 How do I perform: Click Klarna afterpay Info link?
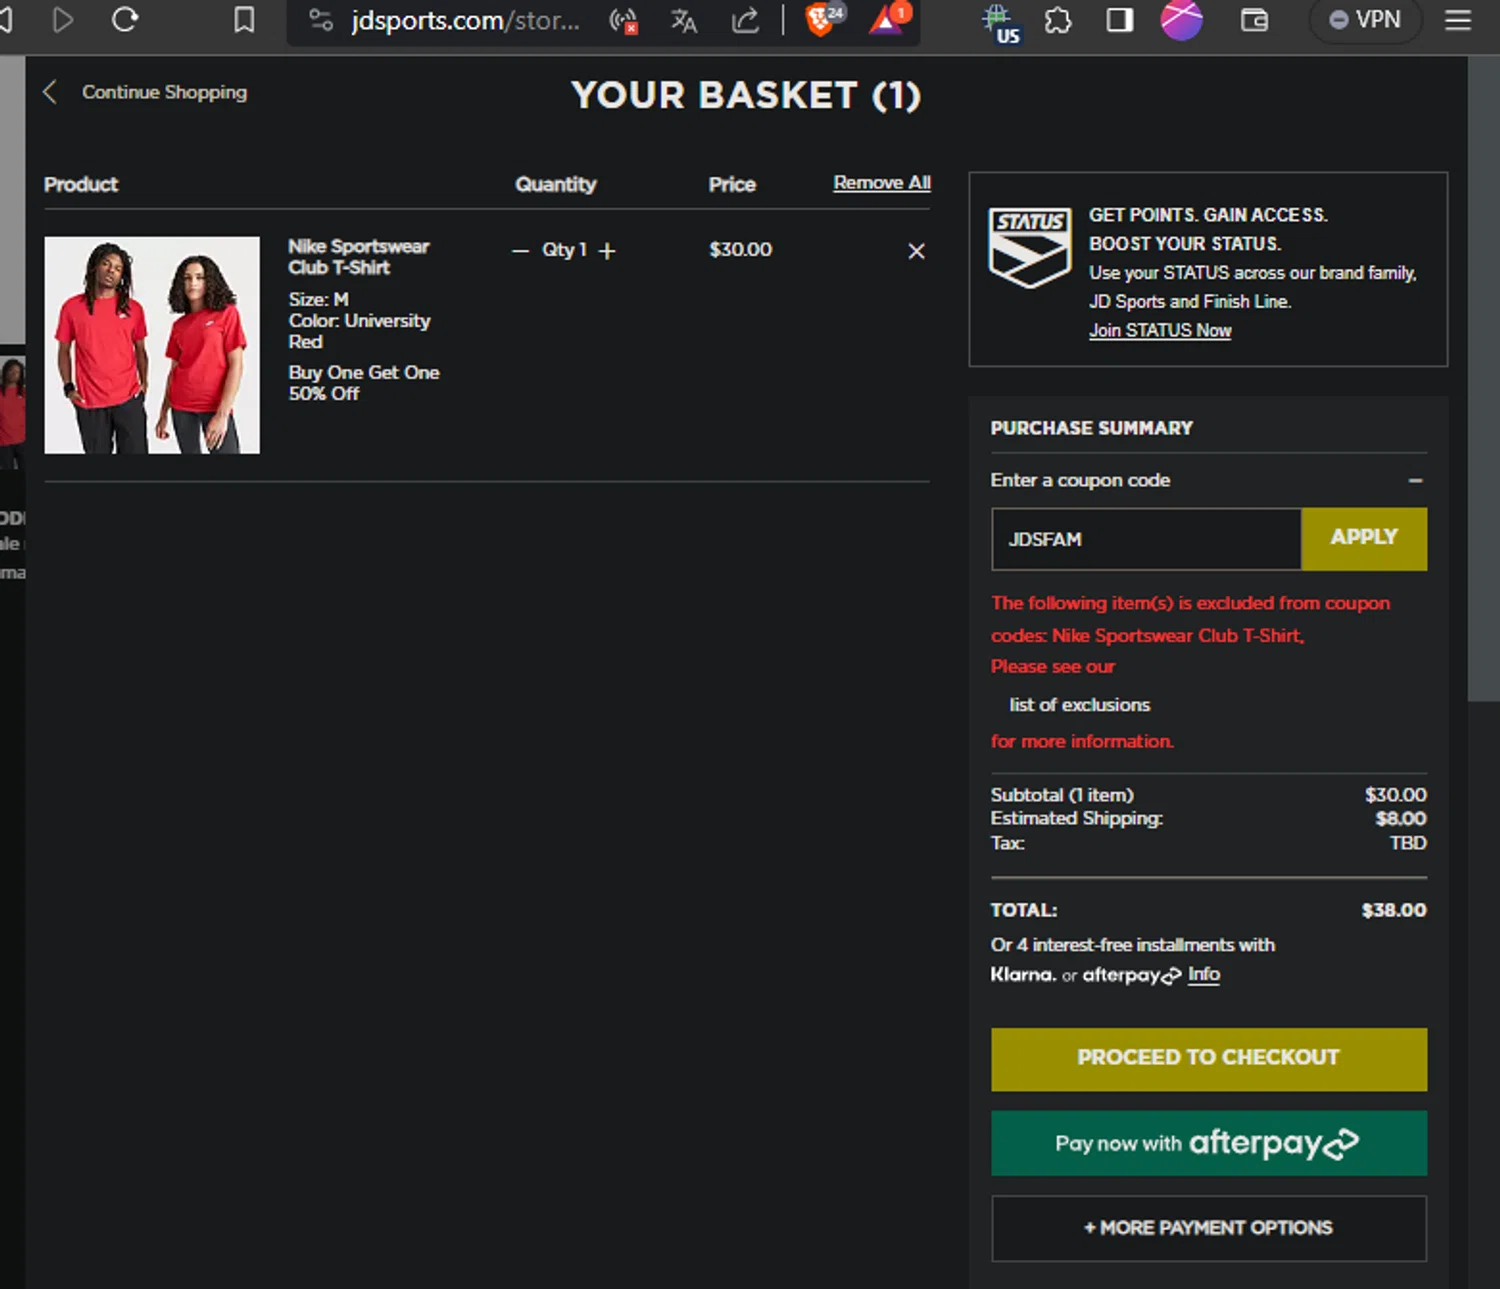pos(1204,974)
